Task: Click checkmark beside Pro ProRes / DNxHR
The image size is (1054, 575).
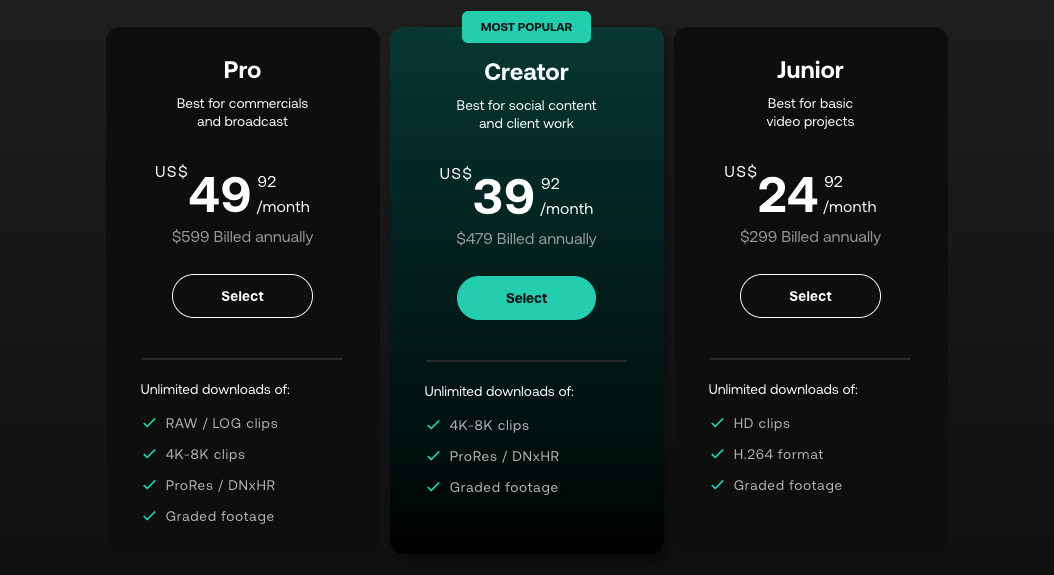Action: 149,485
